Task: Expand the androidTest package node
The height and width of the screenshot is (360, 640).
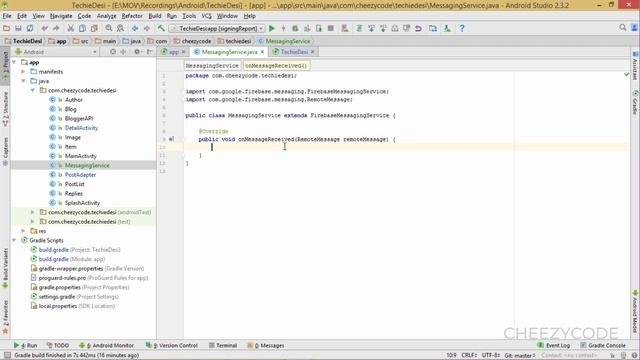Action: [33, 212]
